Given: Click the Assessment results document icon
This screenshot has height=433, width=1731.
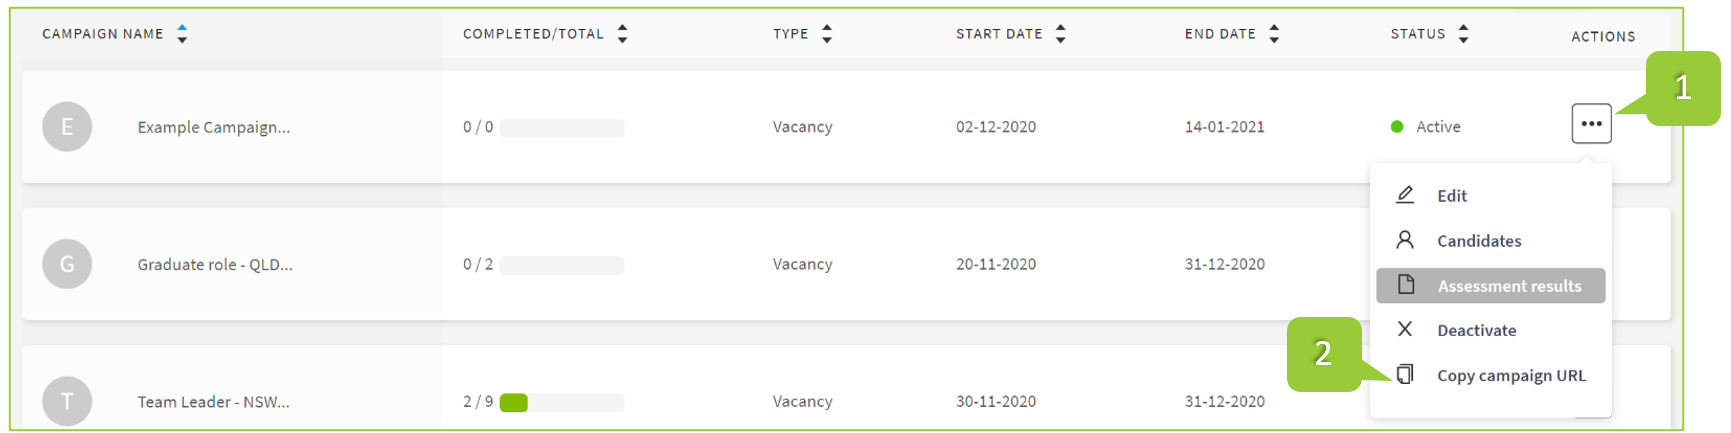Looking at the screenshot, I should pyautogui.click(x=1405, y=285).
